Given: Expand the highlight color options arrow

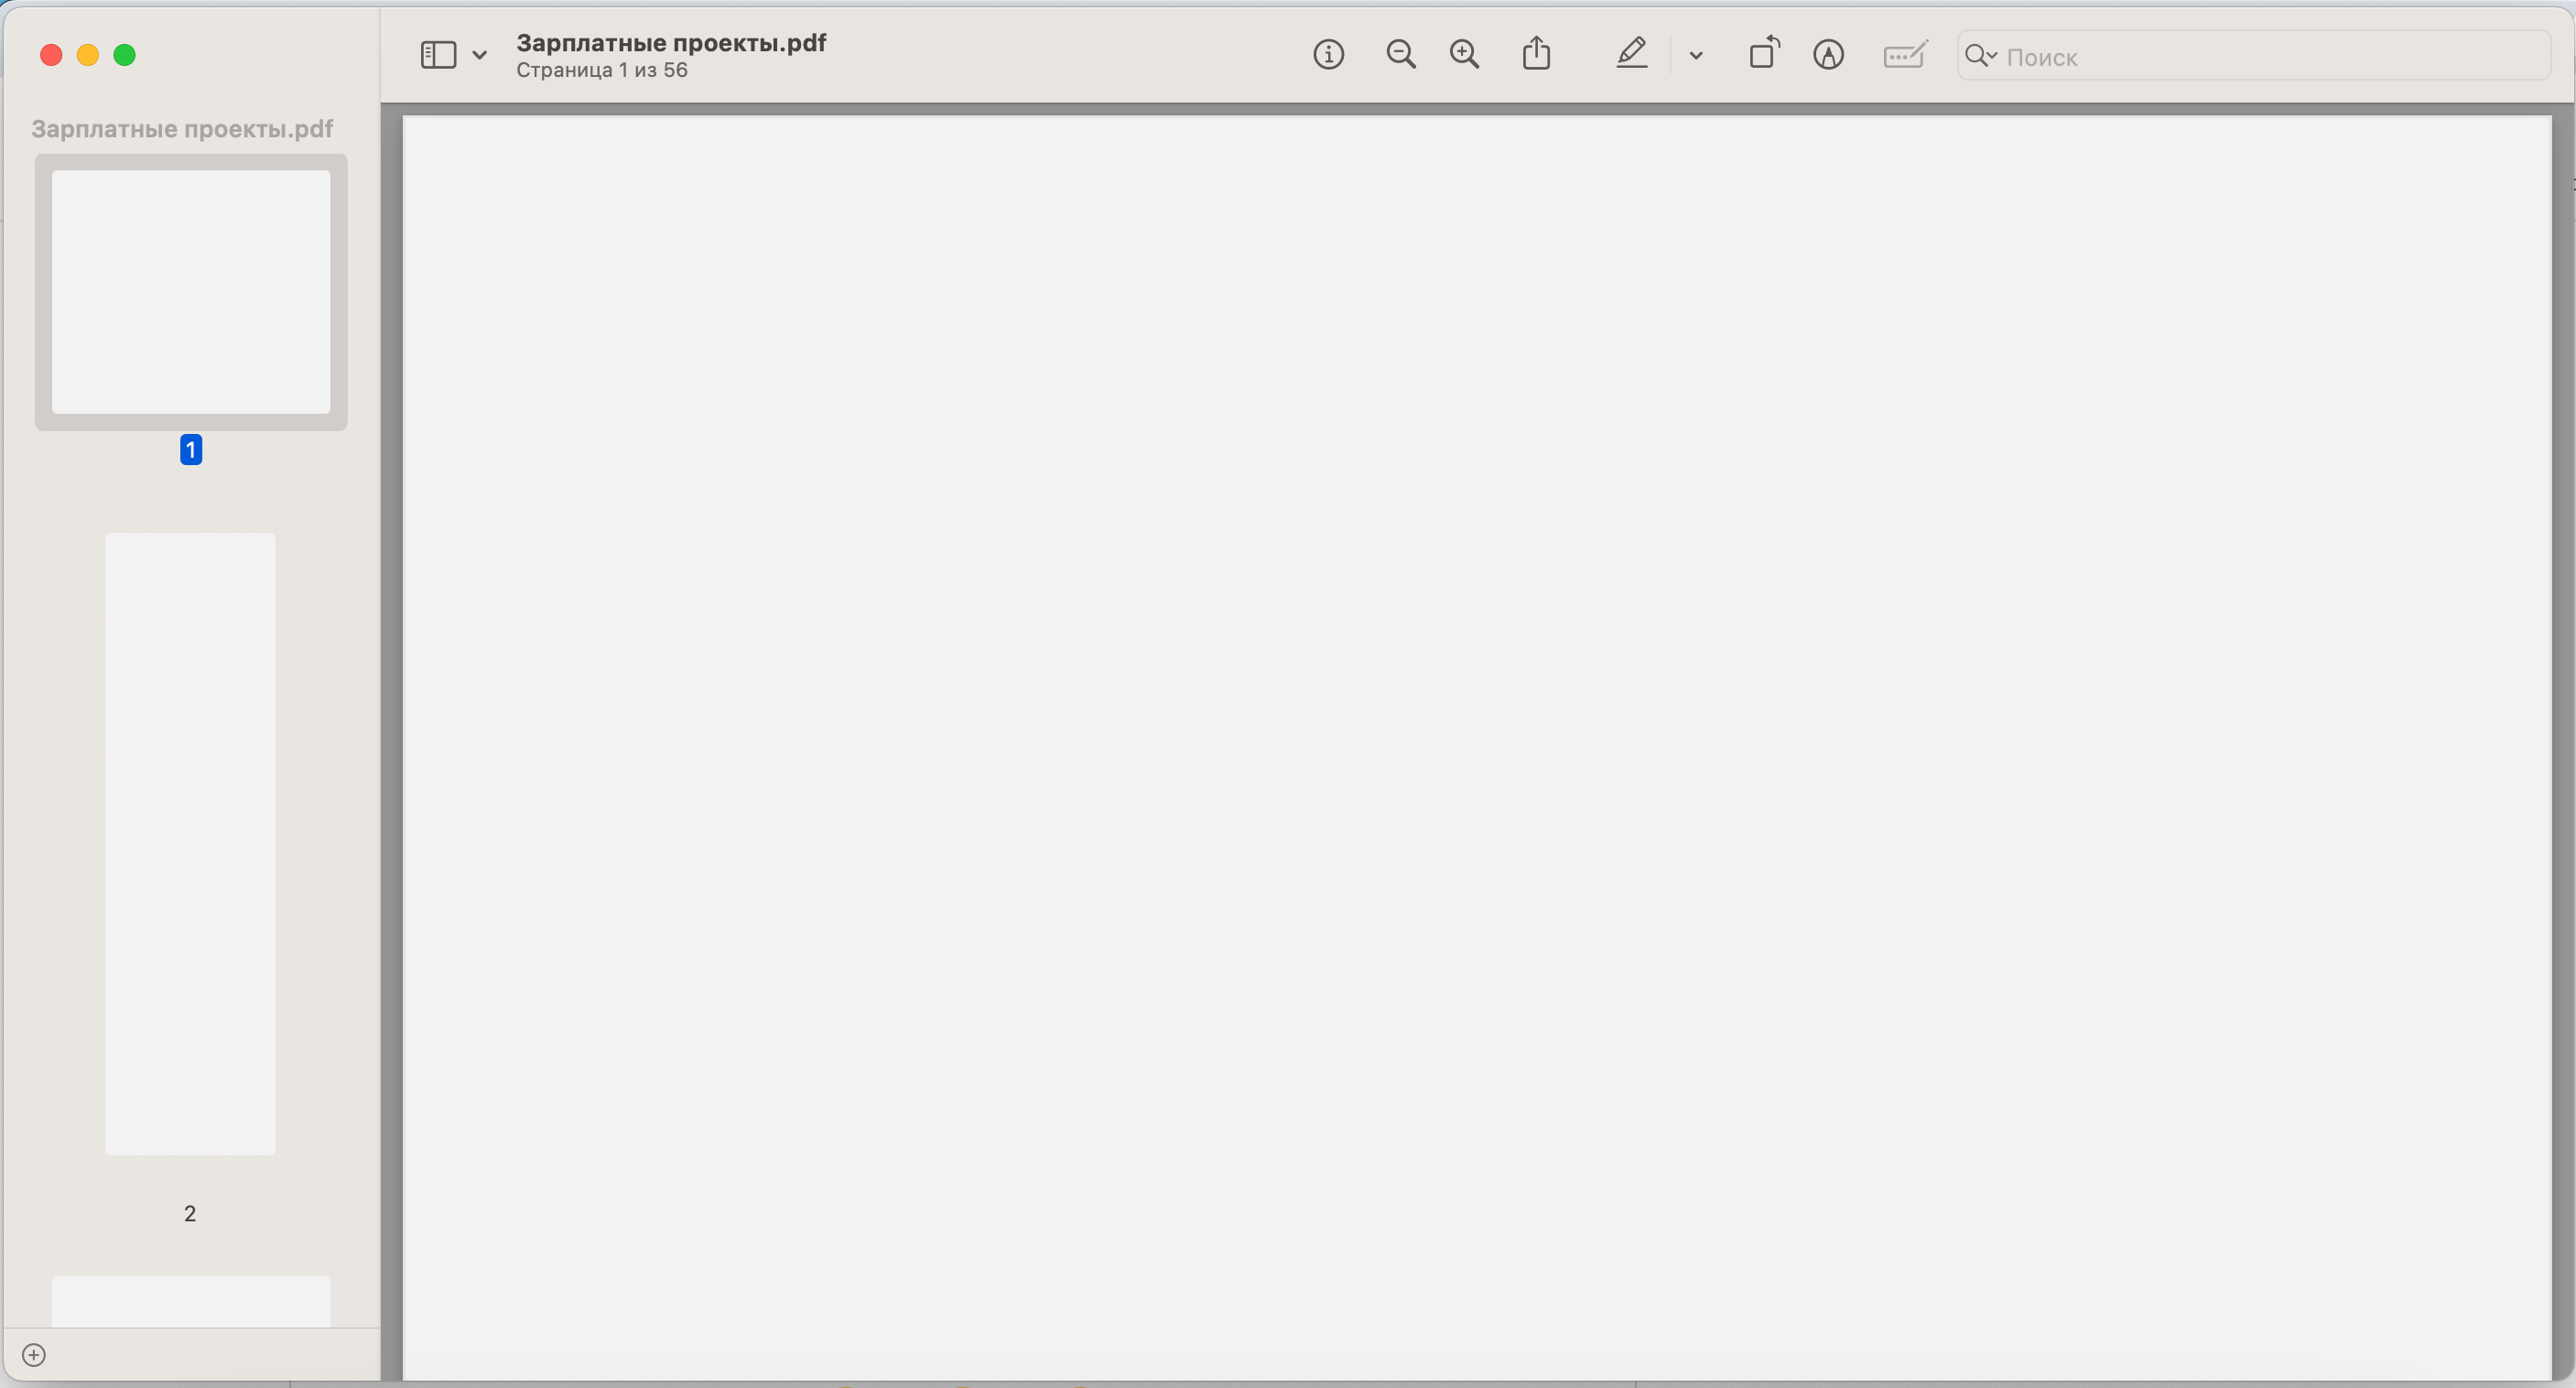Looking at the screenshot, I should tap(1696, 56).
